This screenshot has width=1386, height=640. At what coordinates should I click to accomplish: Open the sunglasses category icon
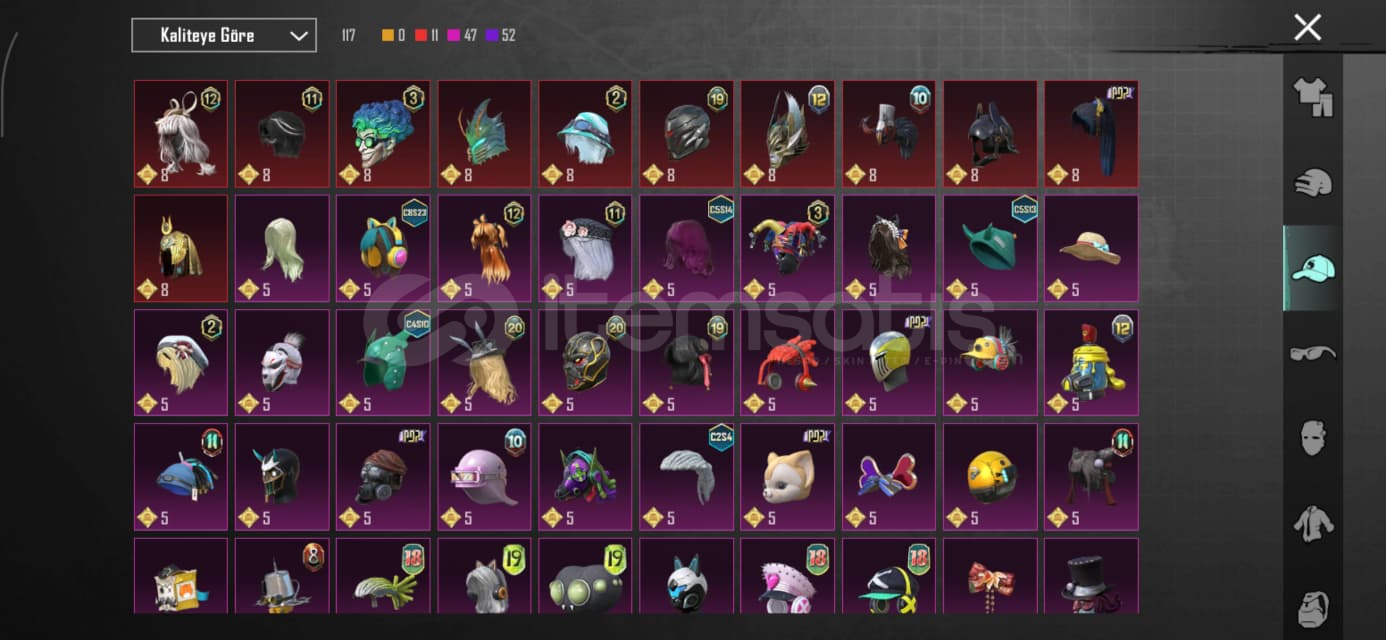pos(1313,353)
